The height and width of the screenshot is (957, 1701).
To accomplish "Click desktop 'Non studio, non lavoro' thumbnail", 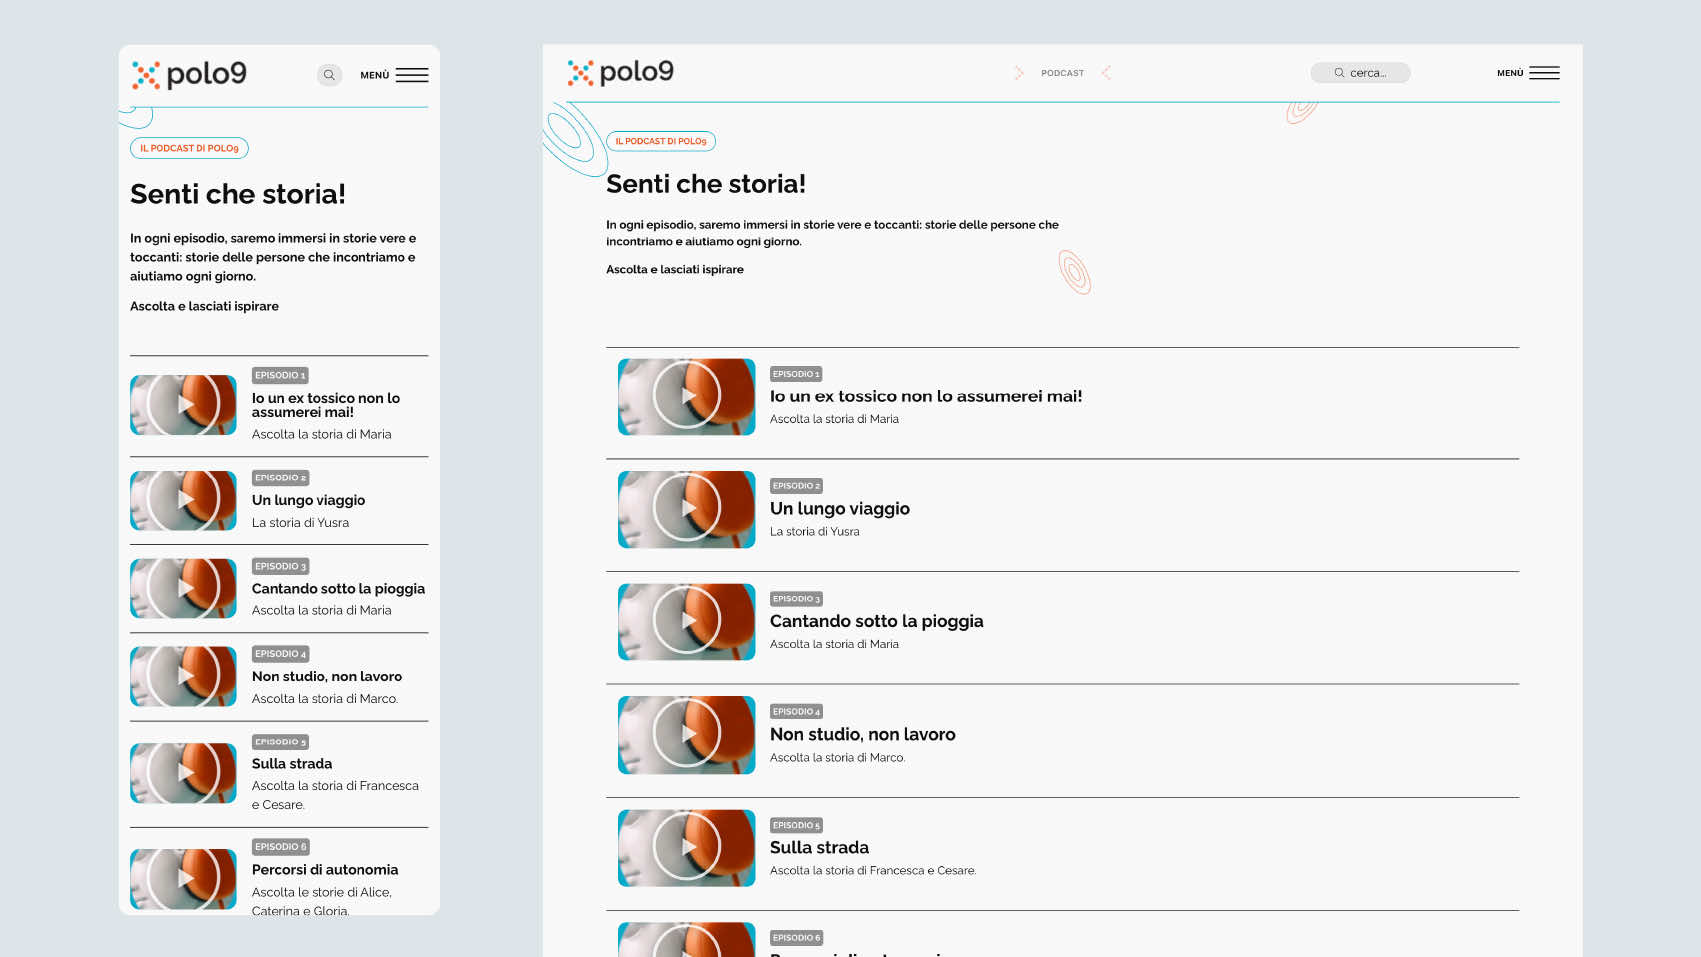I will click(687, 734).
